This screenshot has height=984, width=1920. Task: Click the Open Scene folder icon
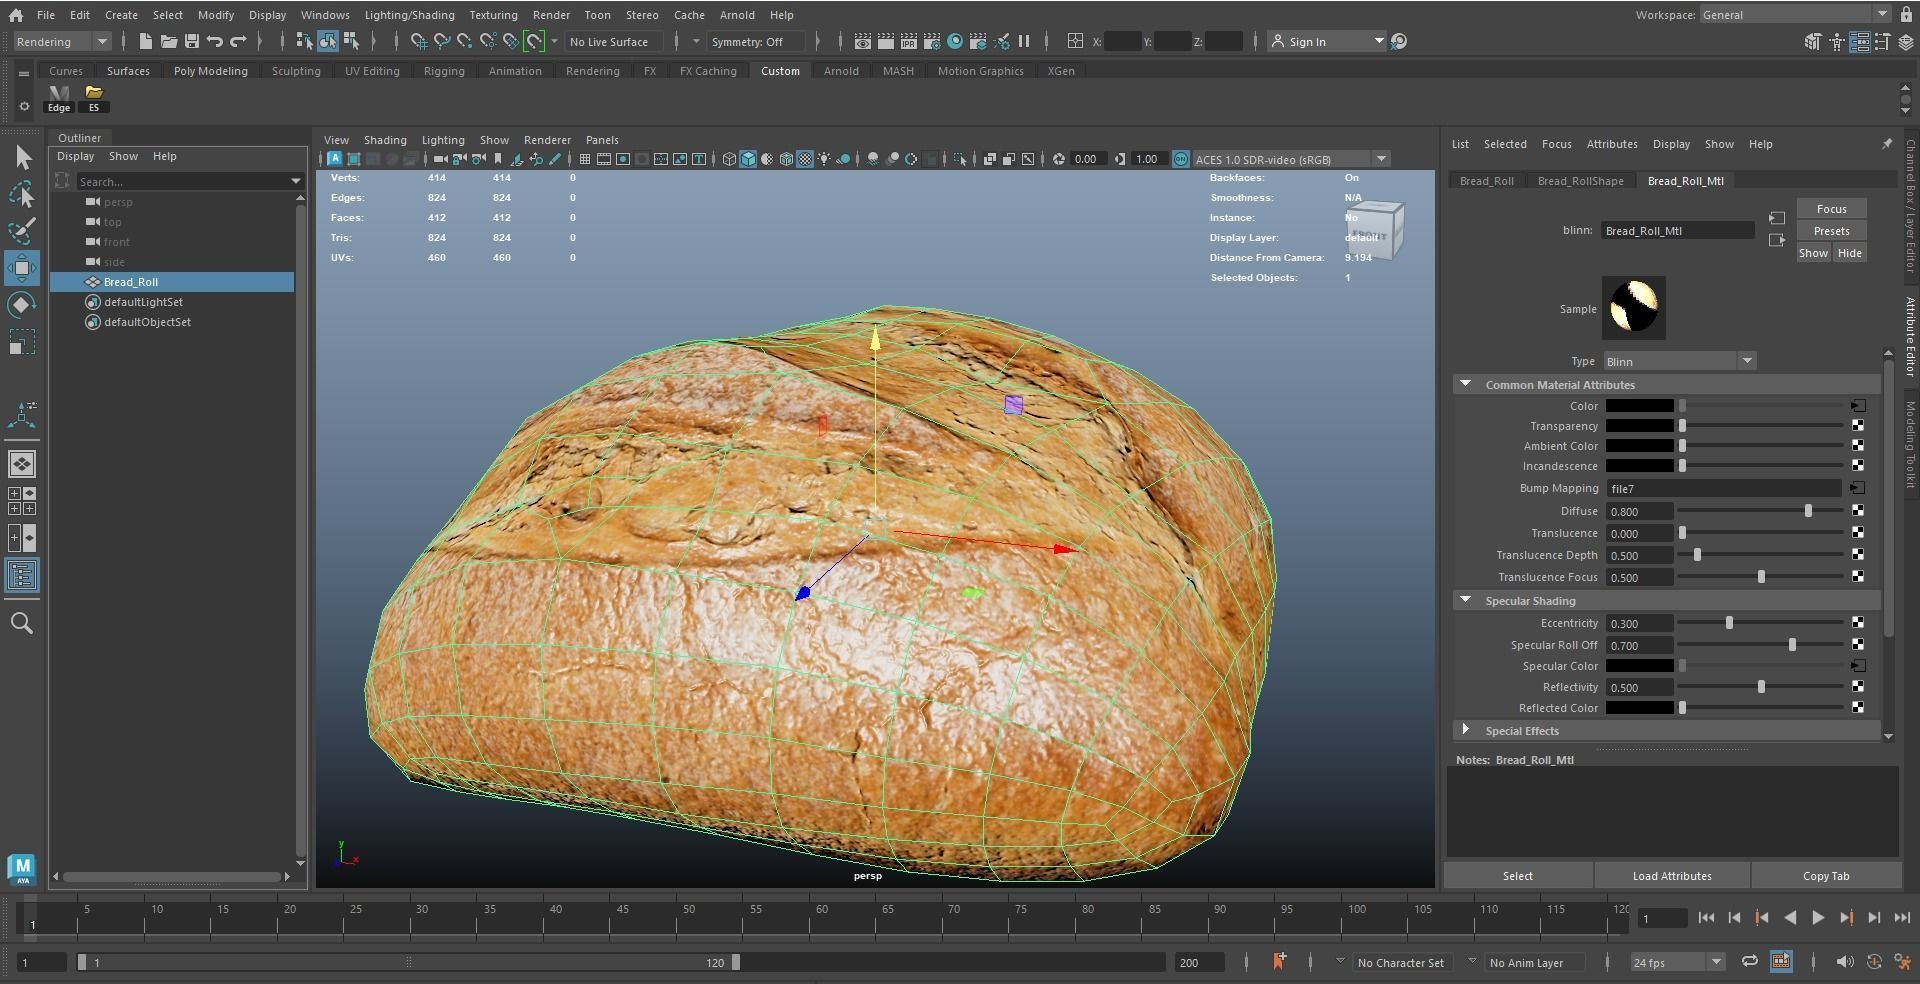pyautogui.click(x=168, y=41)
